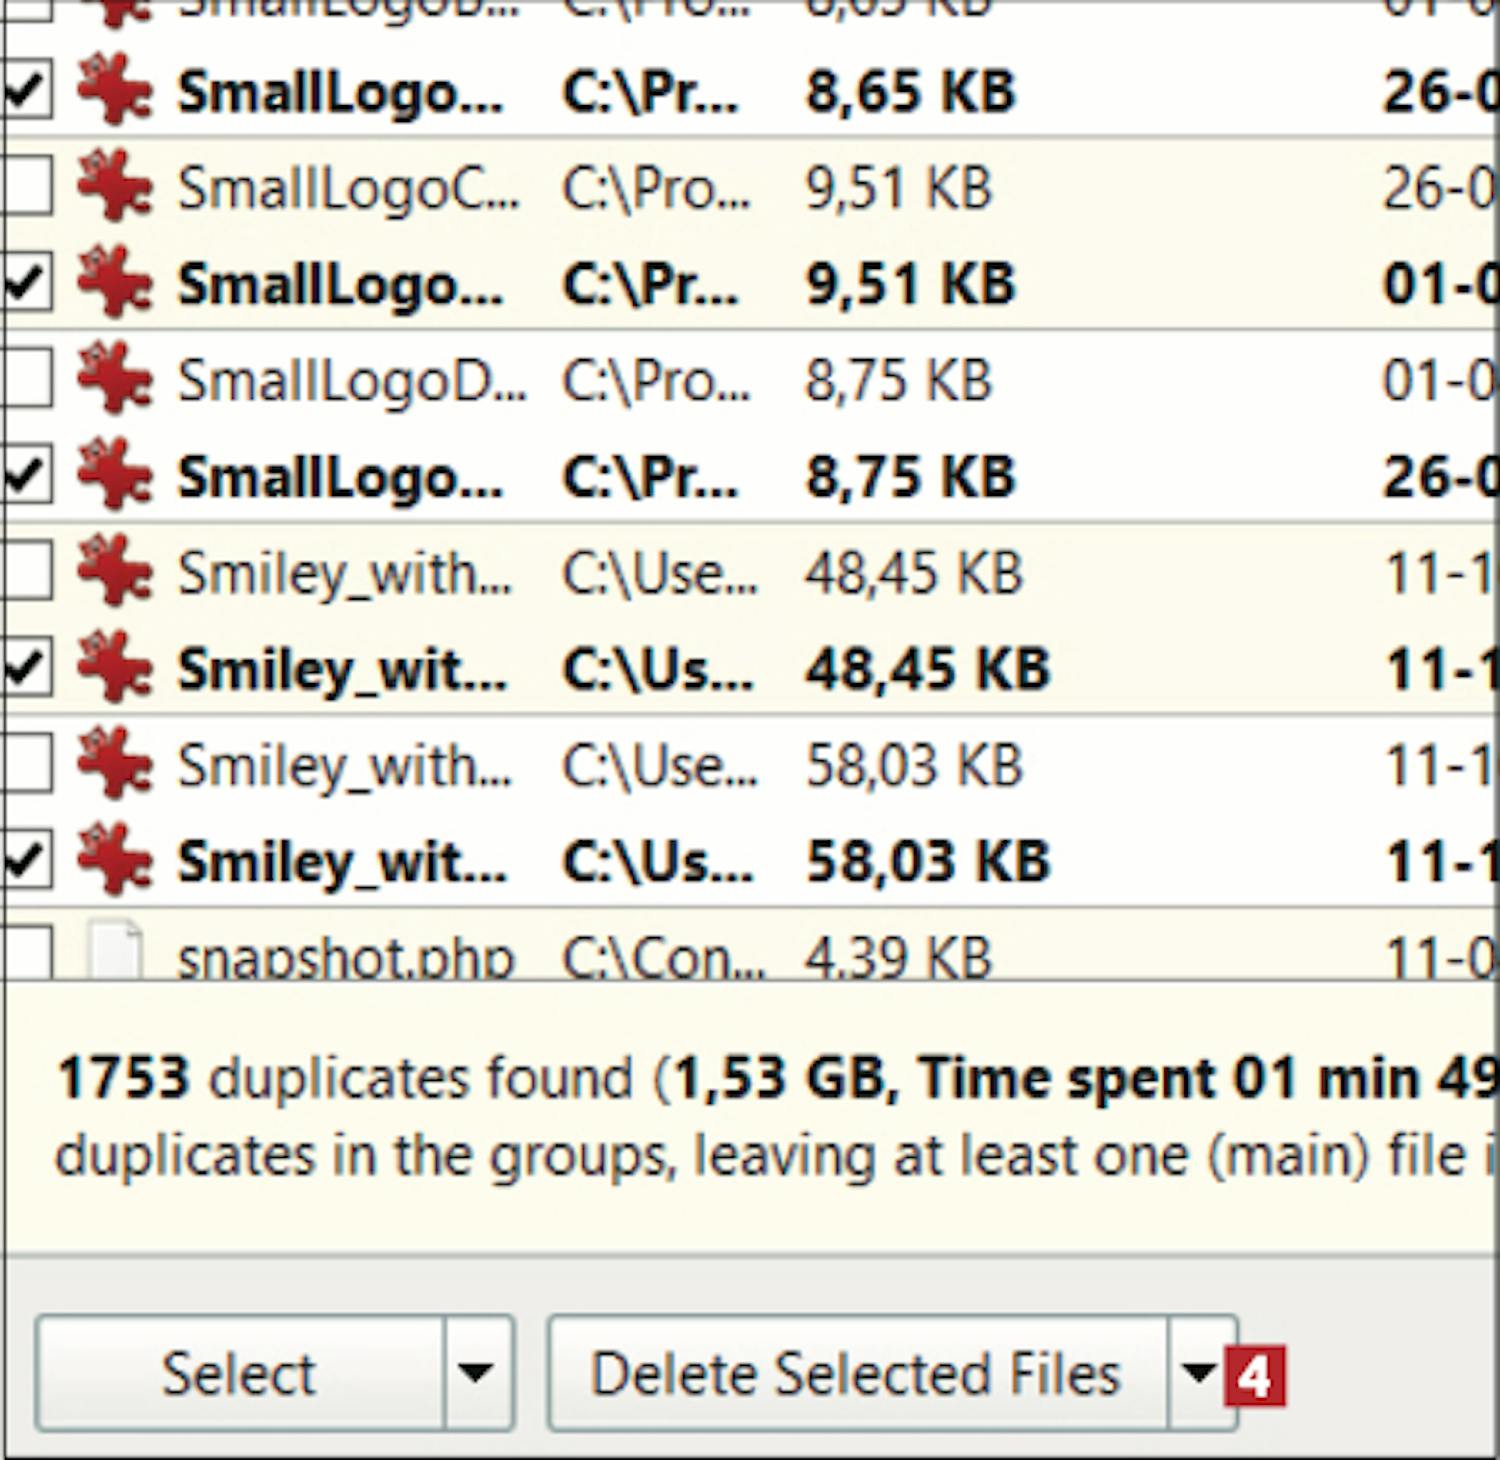This screenshot has height=1460, width=1500.
Task: Click file icon of unchecked Smiley_with 48,45 KB row
Action: (114, 571)
